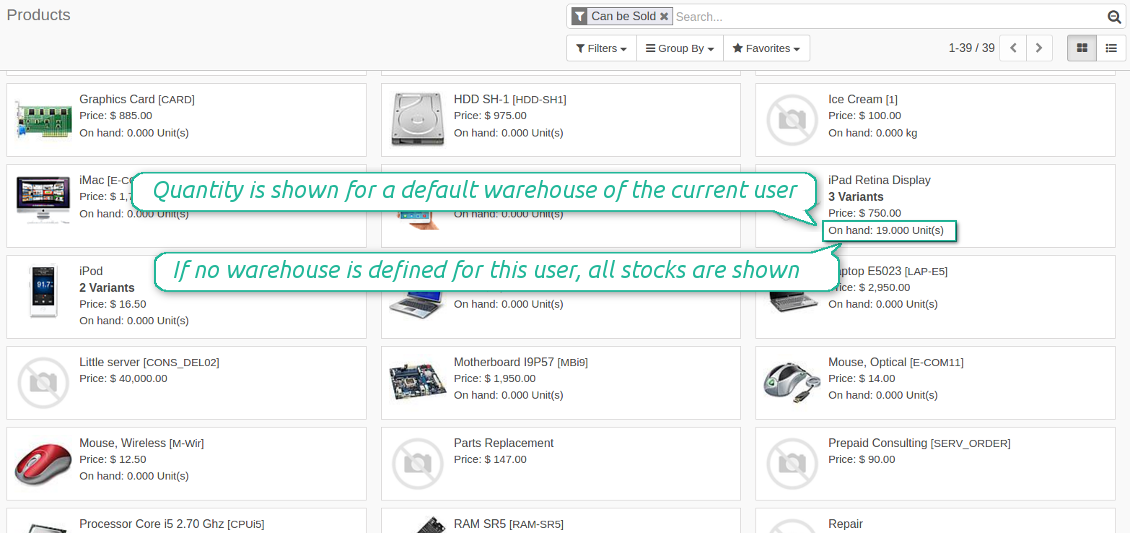
Task: Open HDD SH-1 hard drive image
Action: click(x=417, y=119)
